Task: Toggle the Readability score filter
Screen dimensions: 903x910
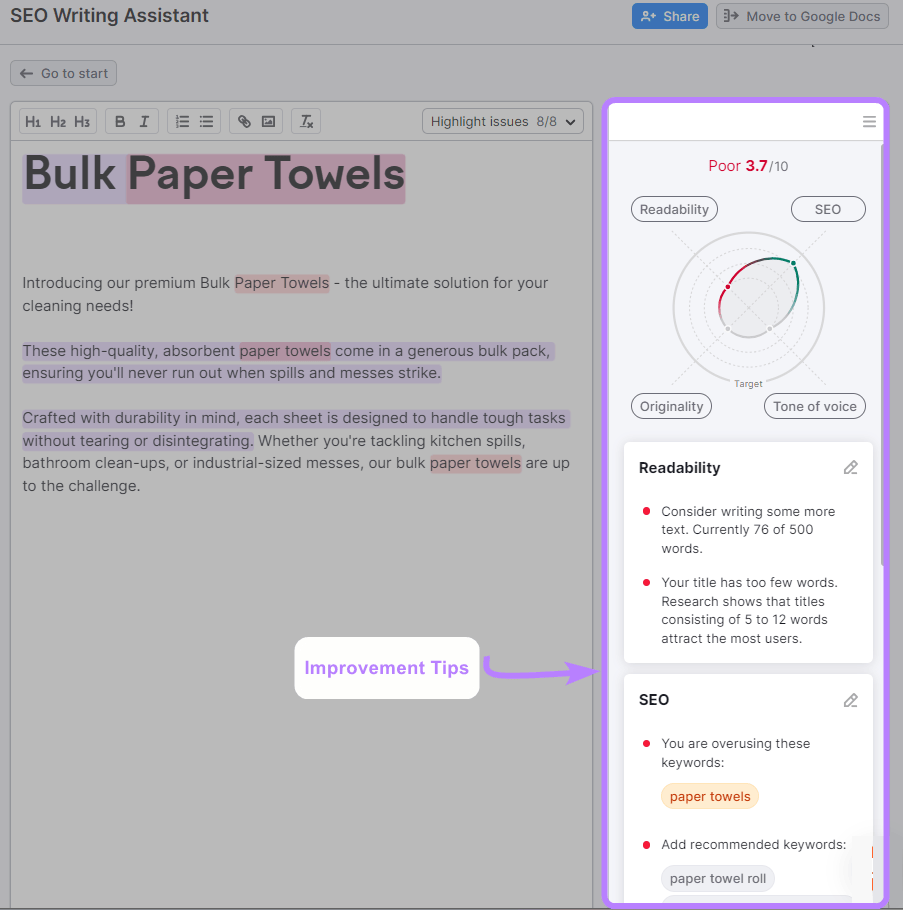Action: coord(674,209)
